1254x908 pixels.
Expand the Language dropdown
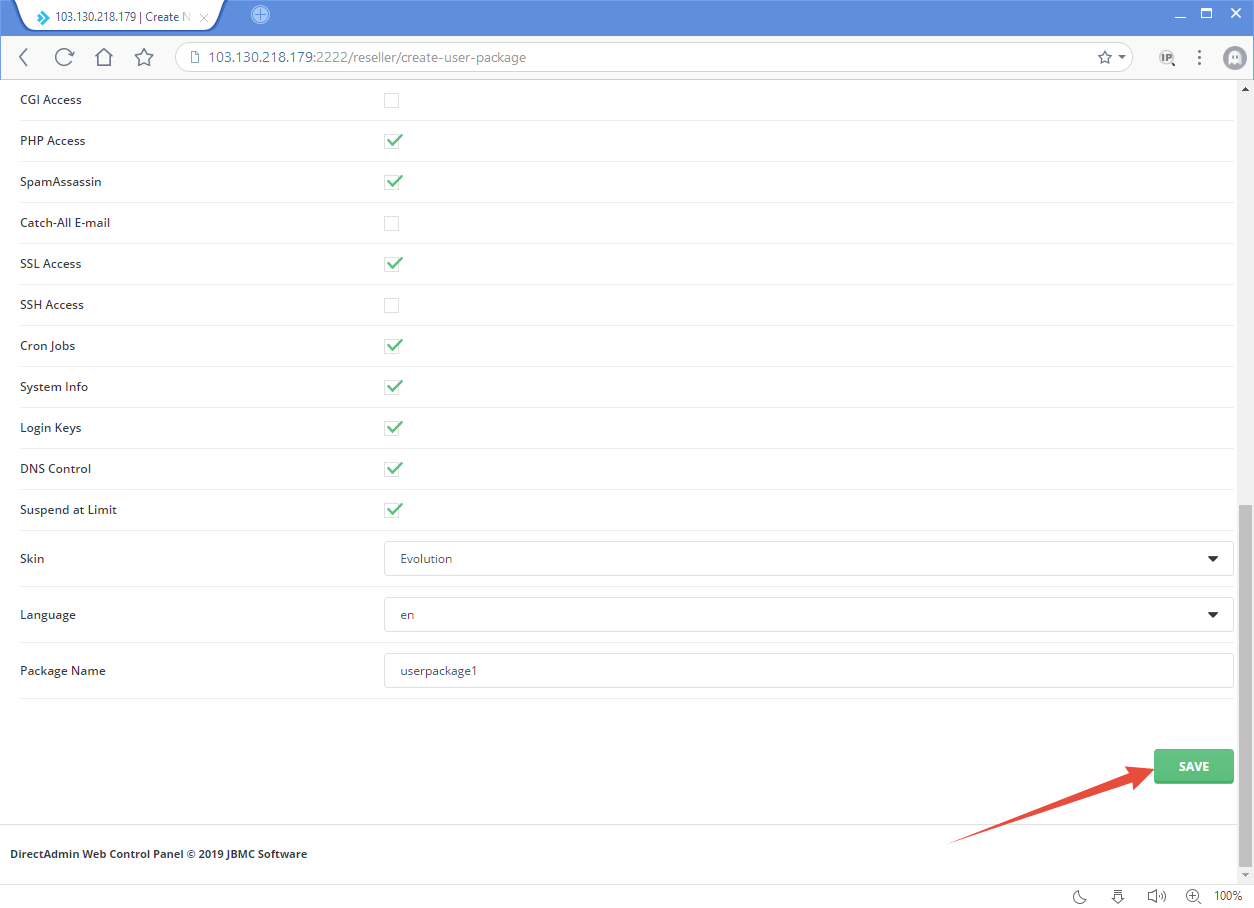(x=808, y=615)
